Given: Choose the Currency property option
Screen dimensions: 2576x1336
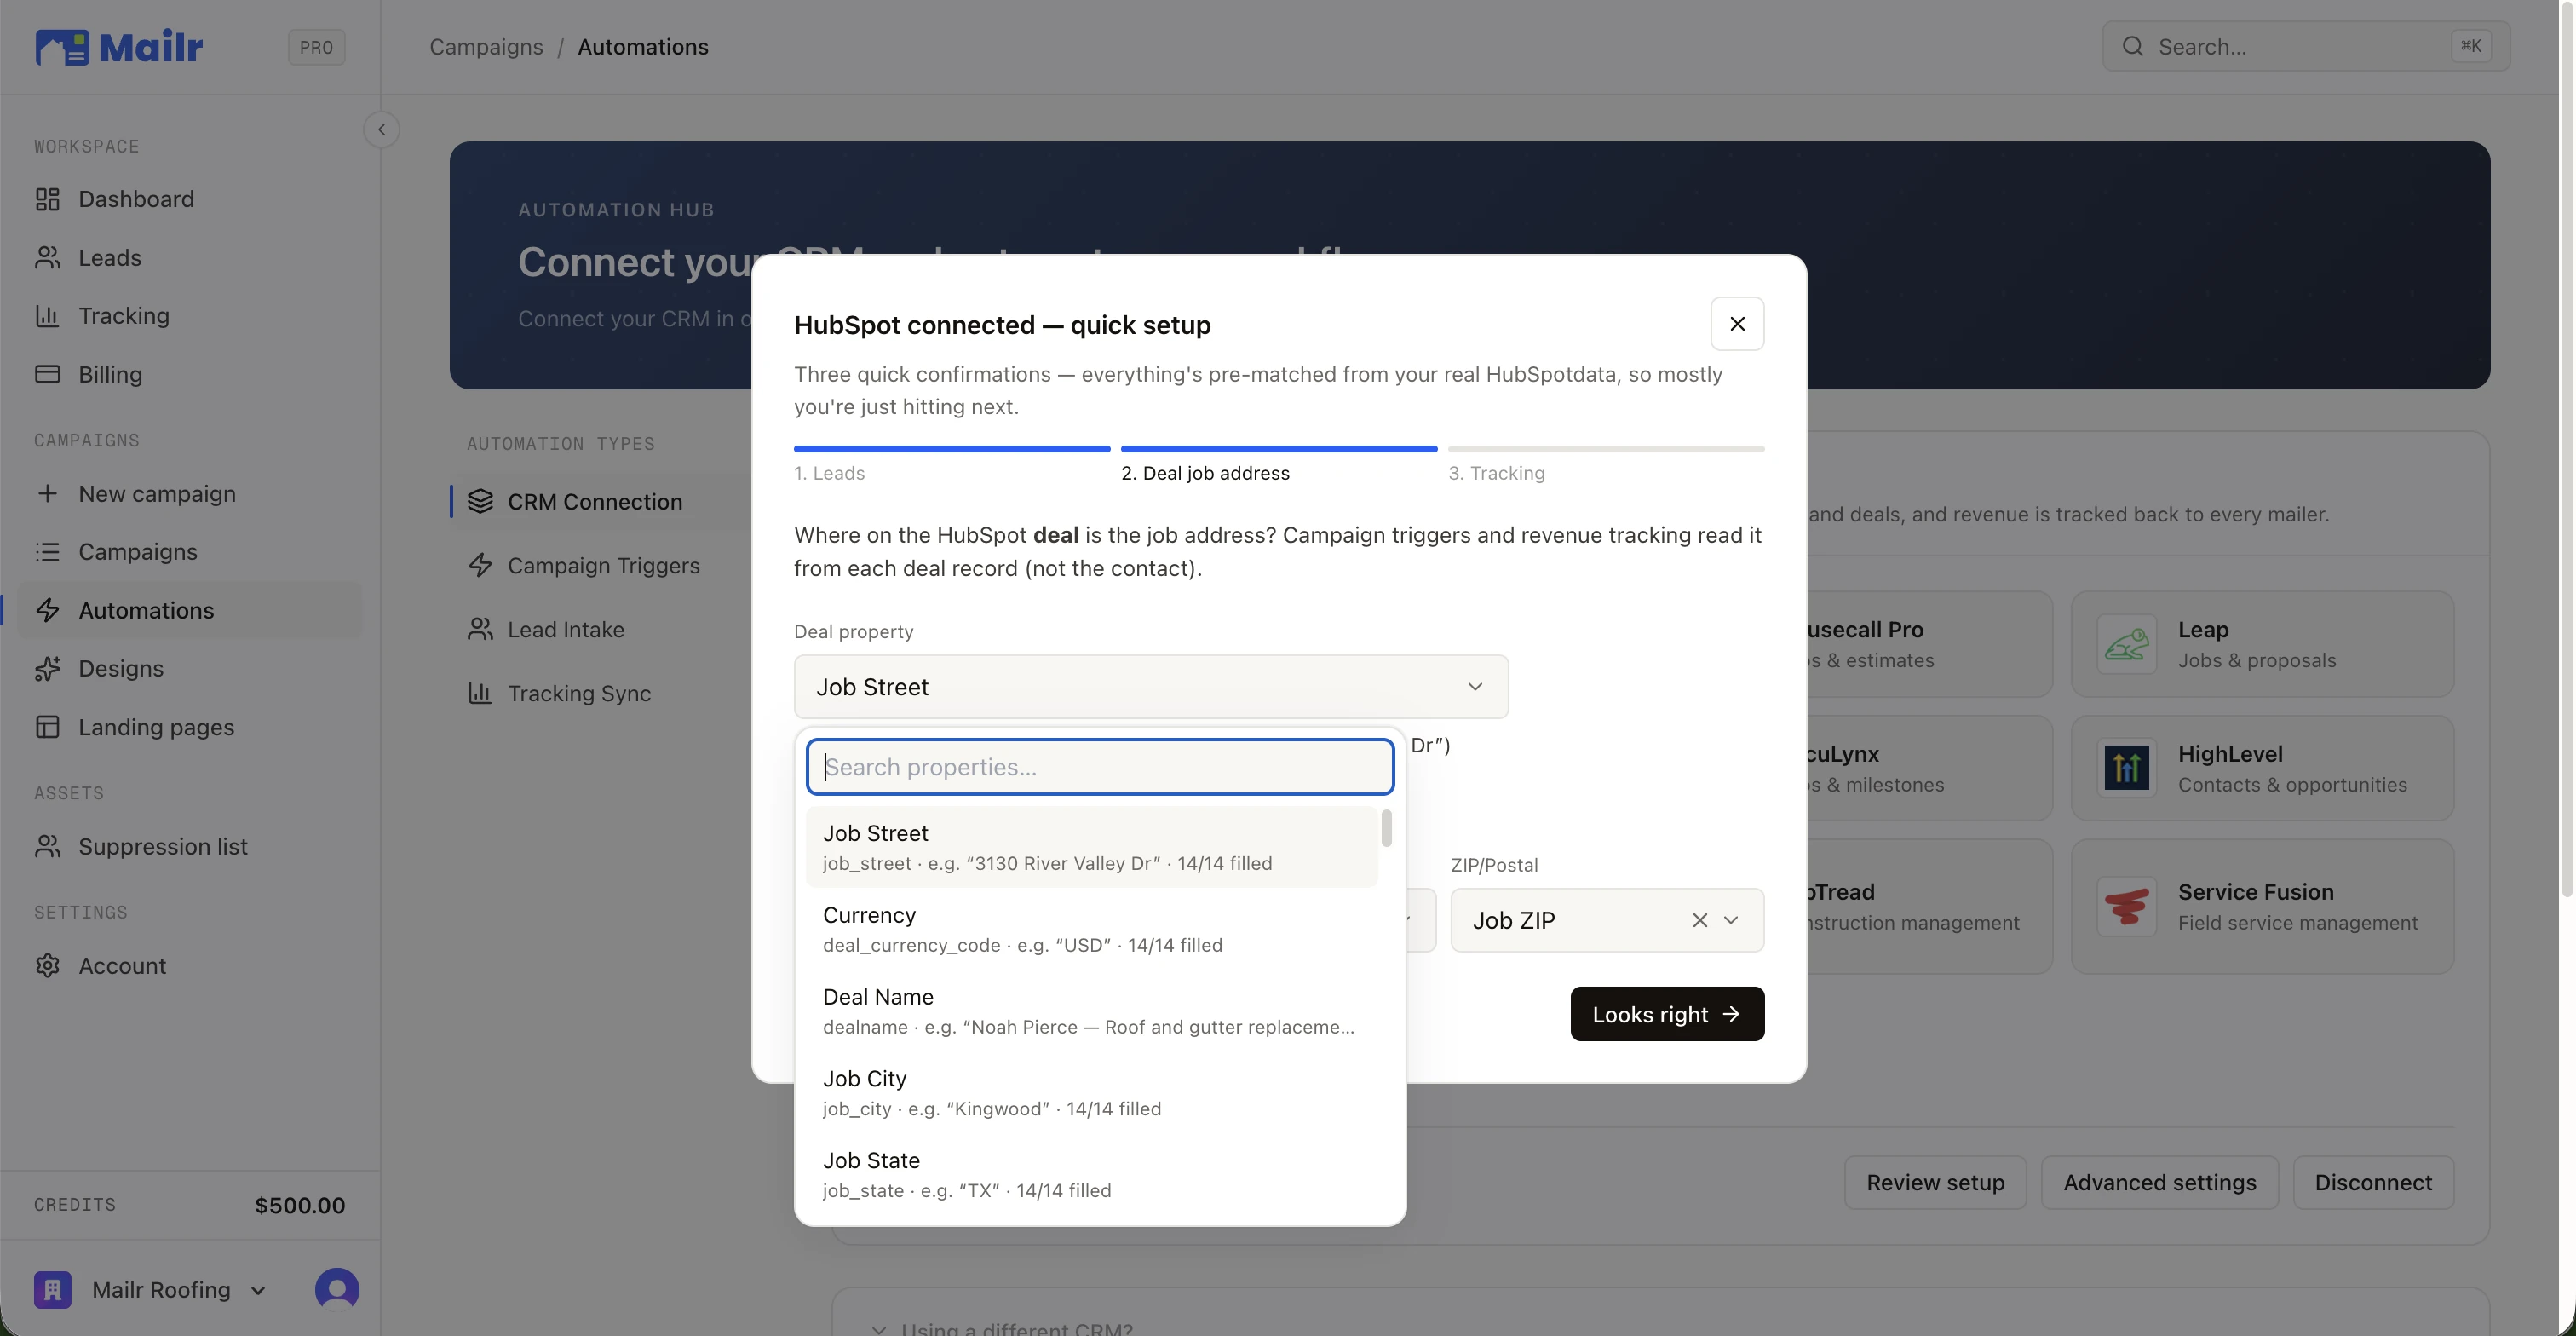Looking at the screenshot, I should point(1092,929).
